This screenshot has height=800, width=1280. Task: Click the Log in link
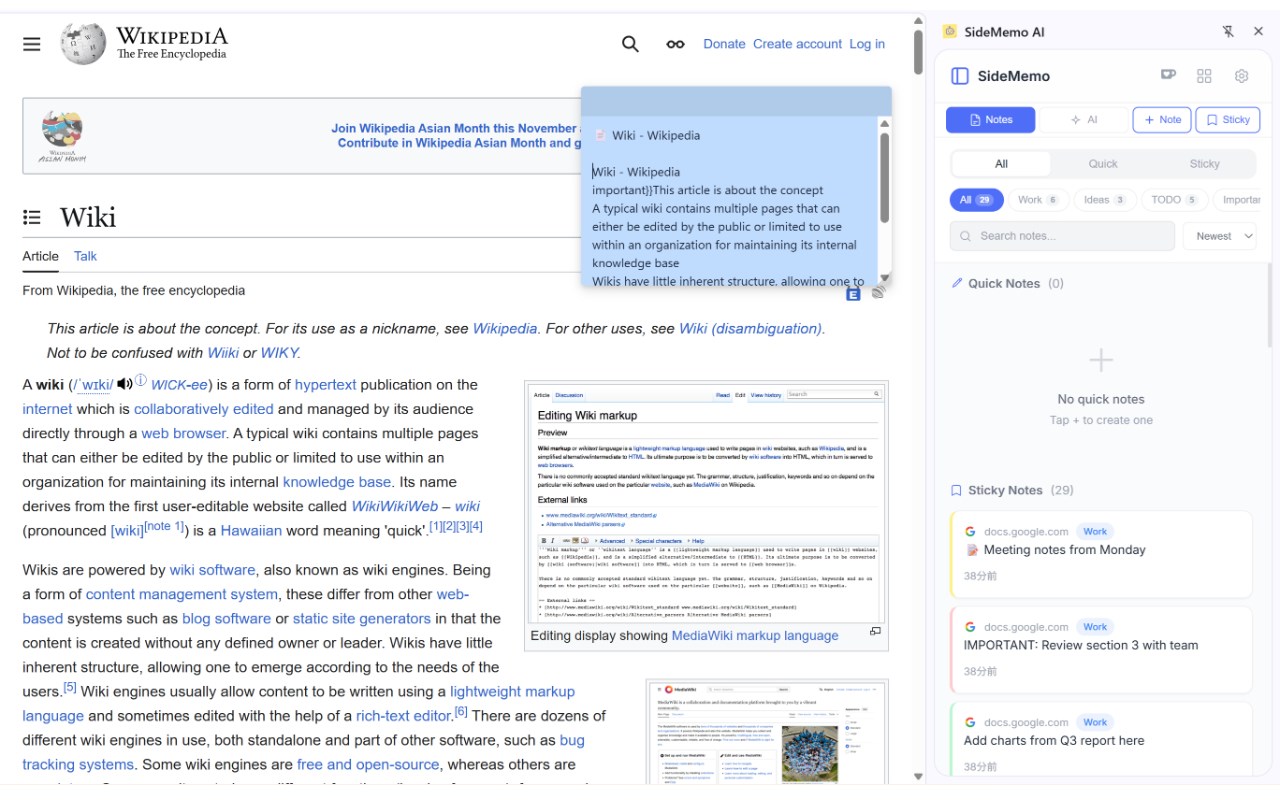[867, 44]
